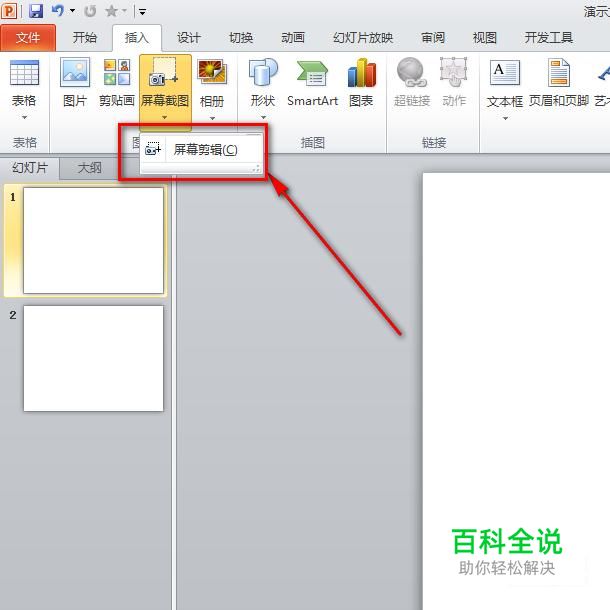Choose 屏幕剪辑(C) from the dropdown menu
This screenshot has height=610, width=610.
coord(201,149)
